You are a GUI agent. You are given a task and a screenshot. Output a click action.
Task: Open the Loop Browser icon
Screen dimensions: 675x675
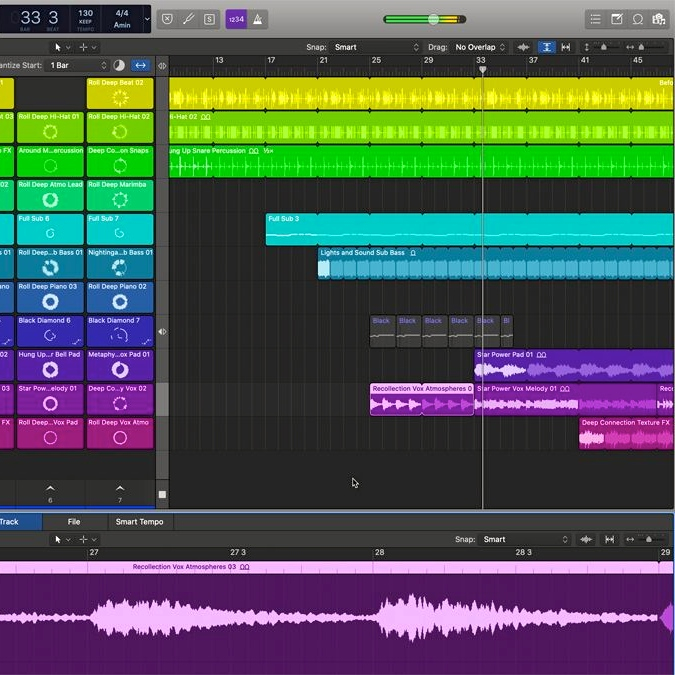[x=638, y=19]
